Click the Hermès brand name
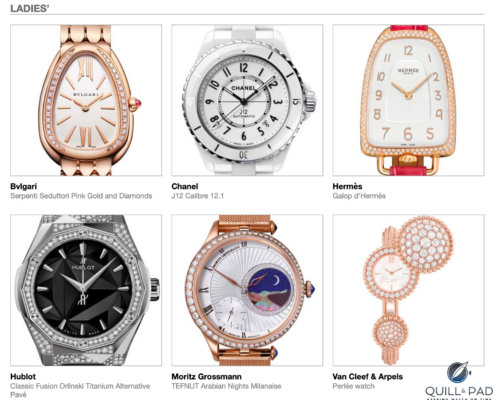This screenshot has height=400, width=495. click(x=347, y=186)
